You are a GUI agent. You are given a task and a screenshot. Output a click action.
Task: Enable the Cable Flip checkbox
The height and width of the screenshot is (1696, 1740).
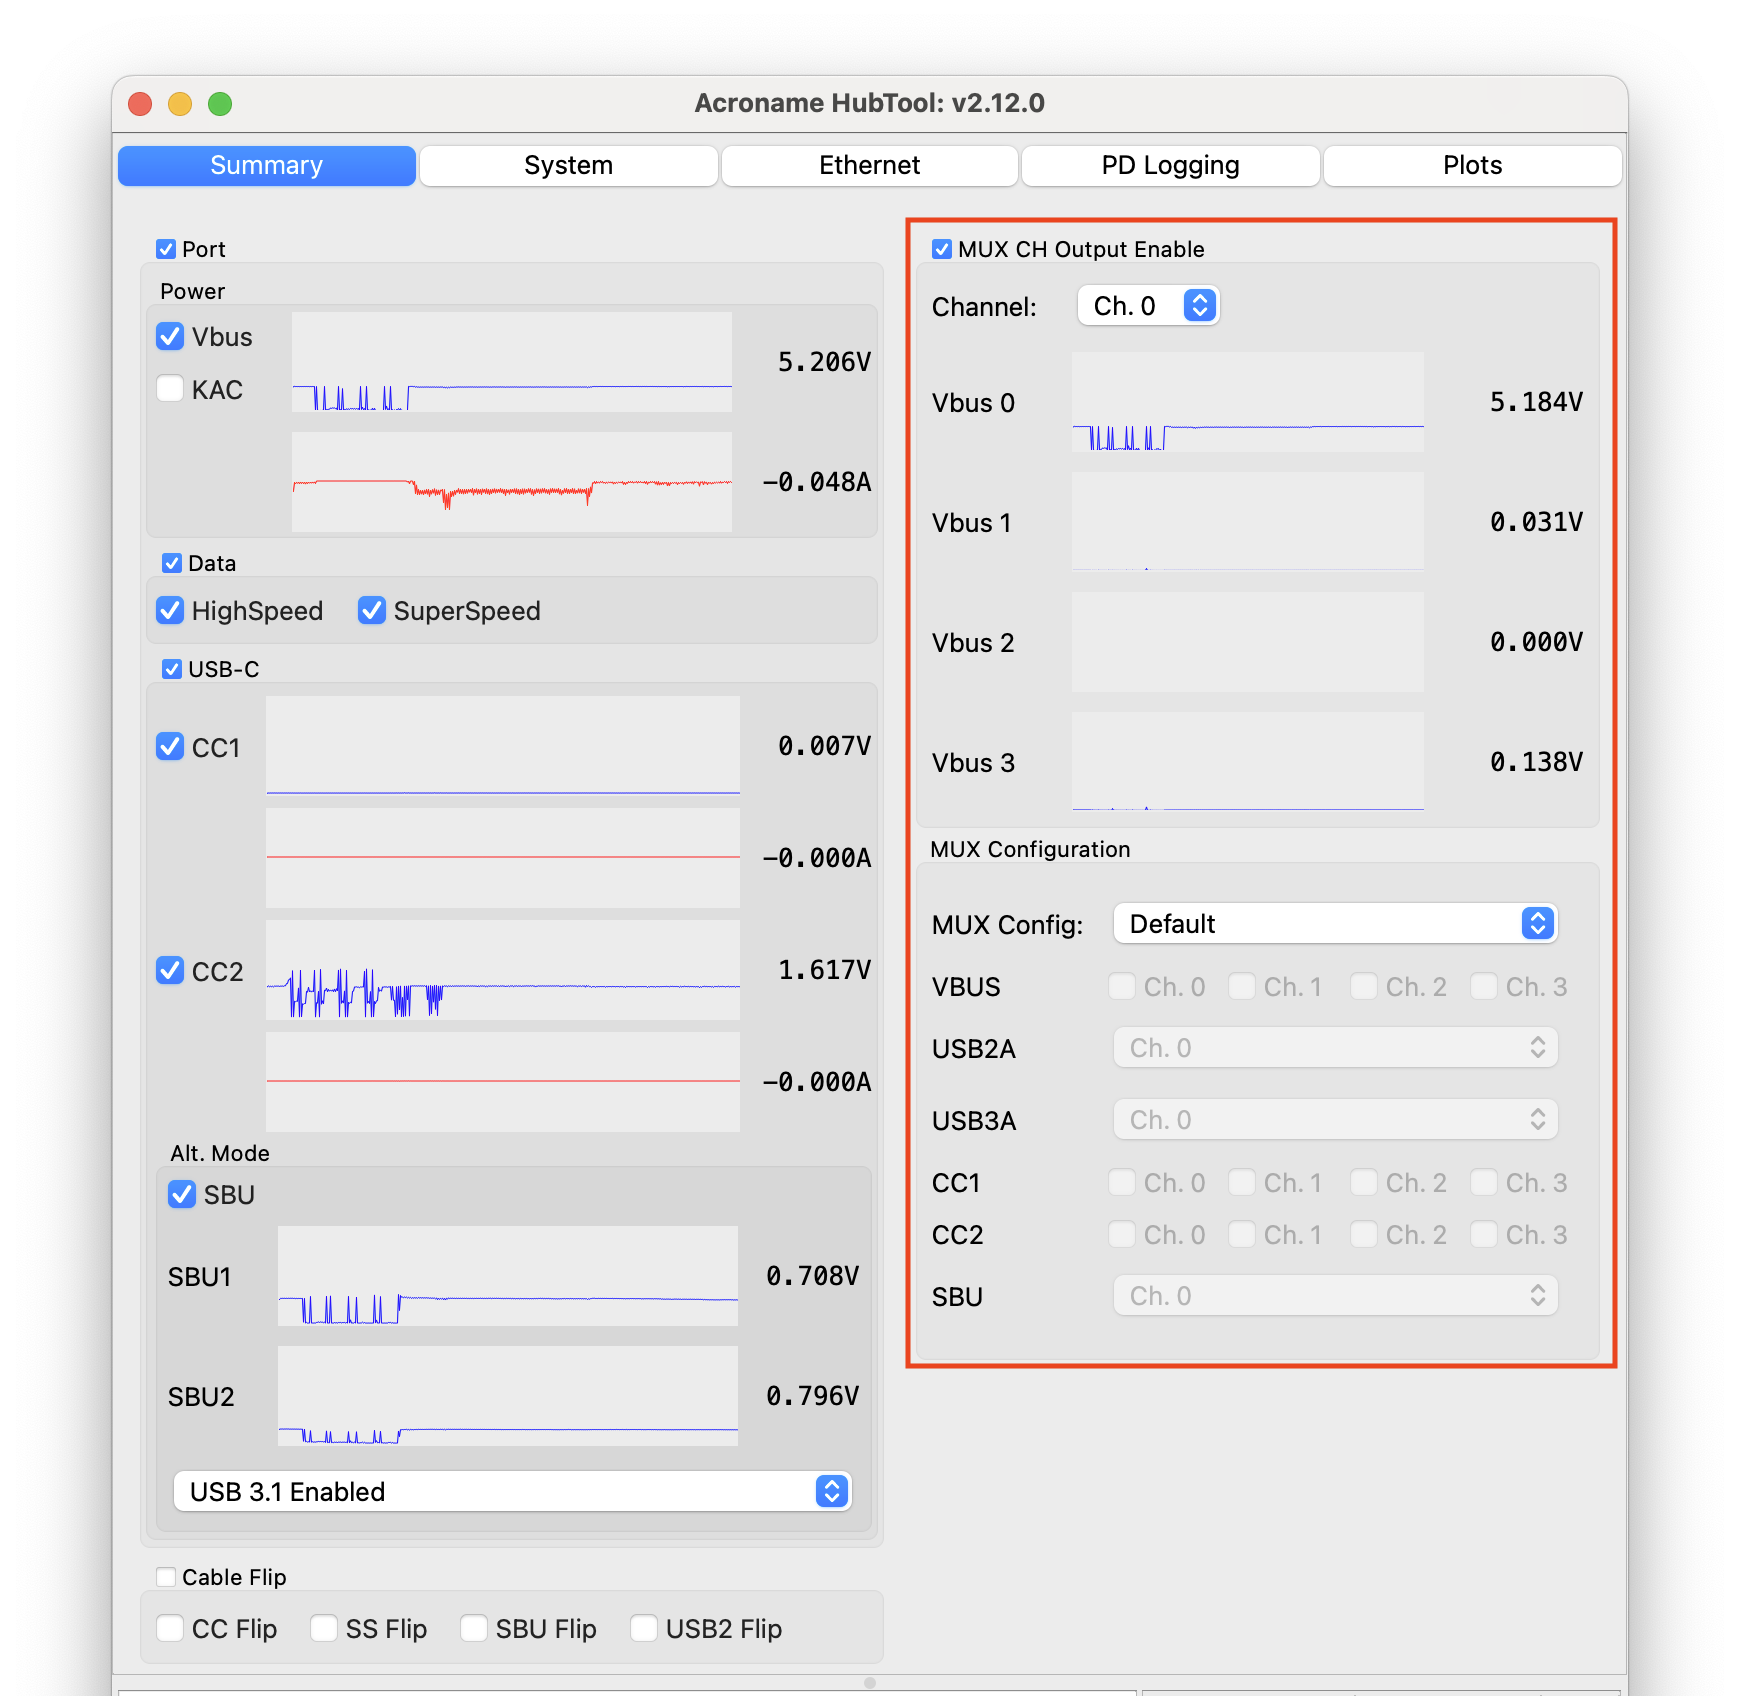[x=167, y=1577]
